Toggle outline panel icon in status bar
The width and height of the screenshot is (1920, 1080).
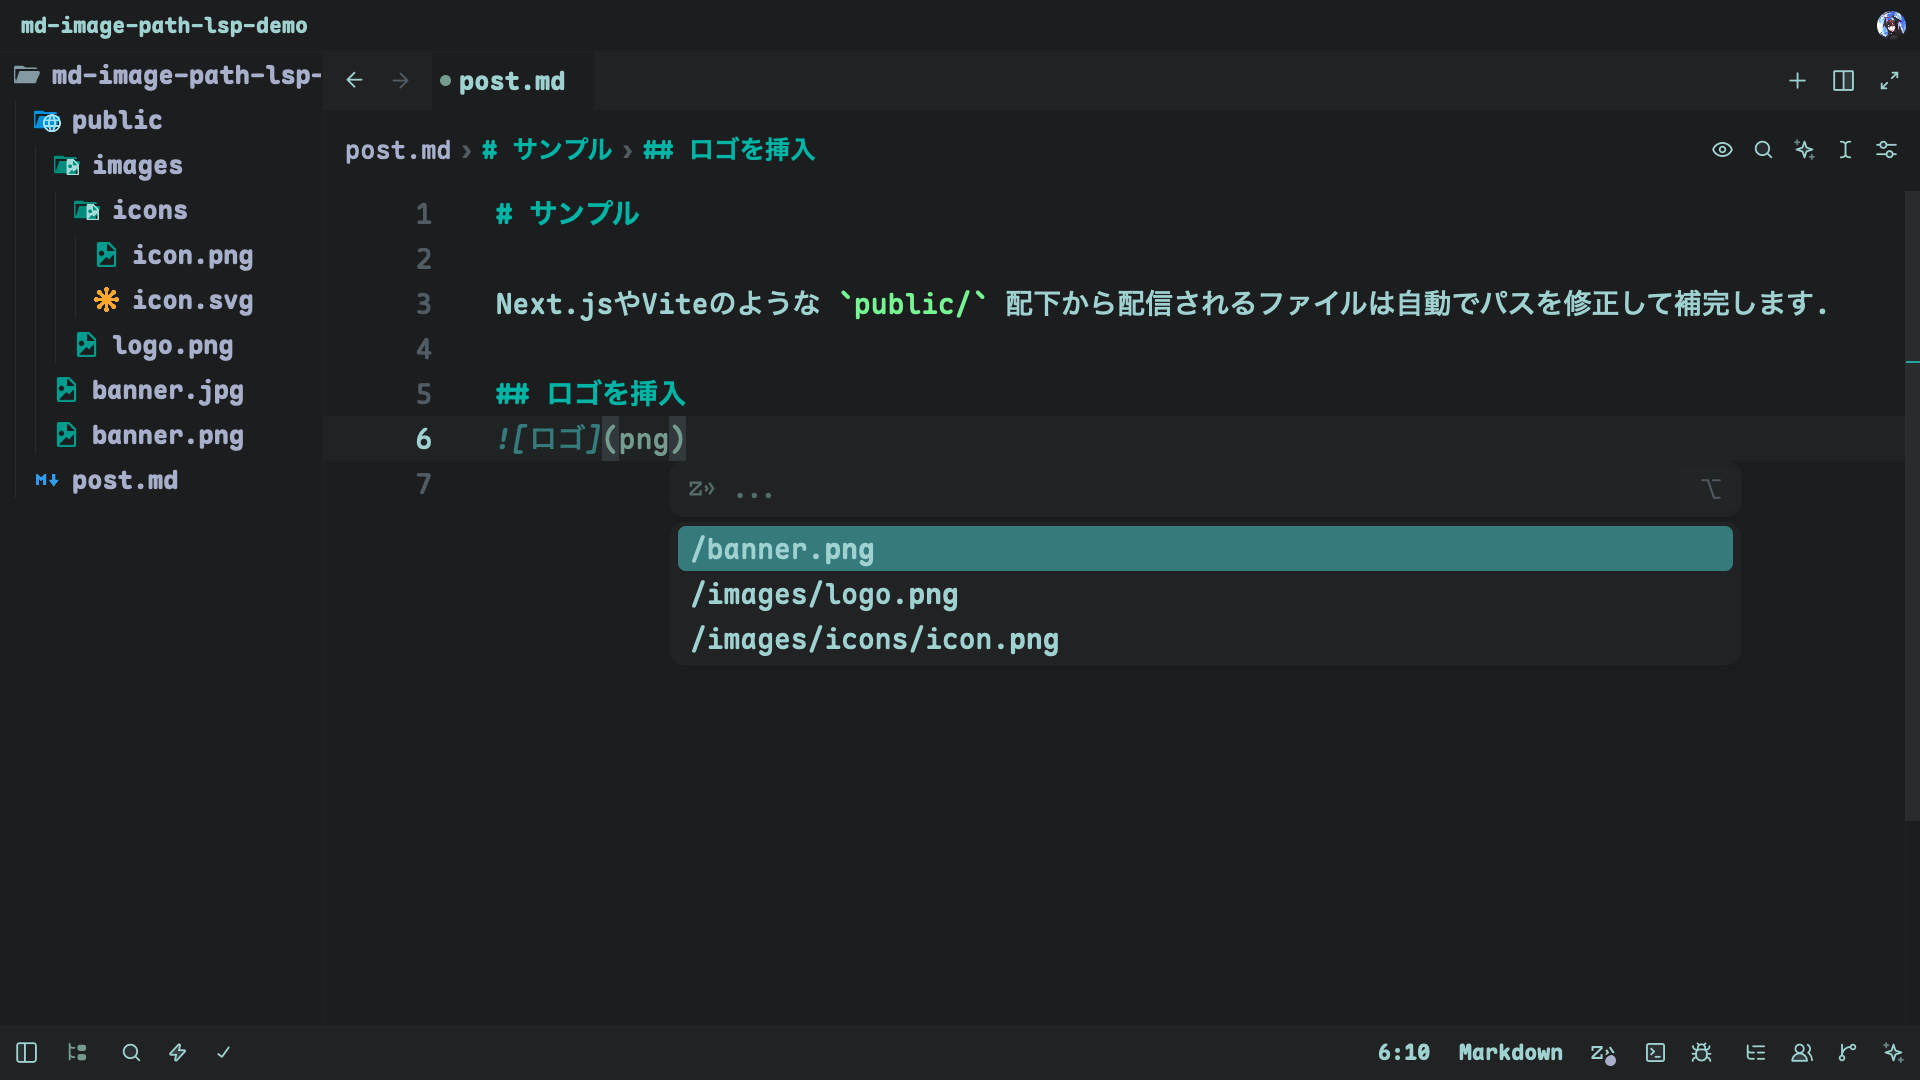coord(77,1052)
